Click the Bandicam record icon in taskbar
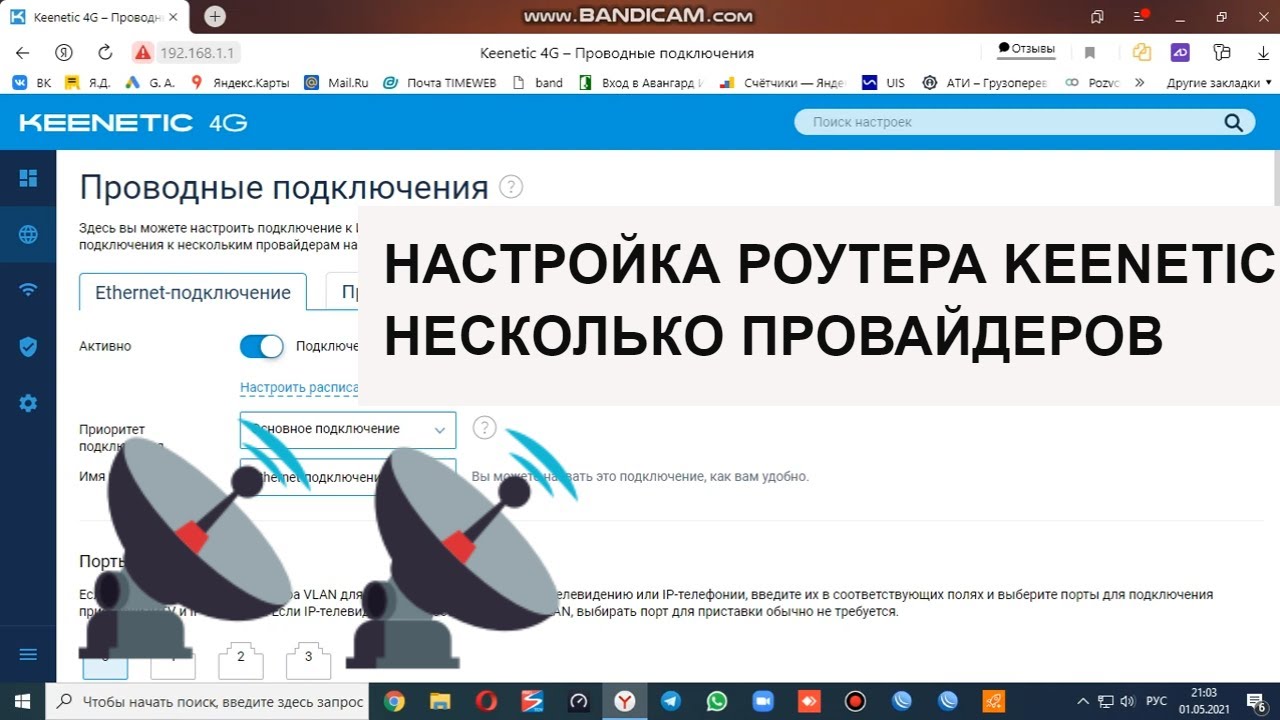 pos(855,701)
